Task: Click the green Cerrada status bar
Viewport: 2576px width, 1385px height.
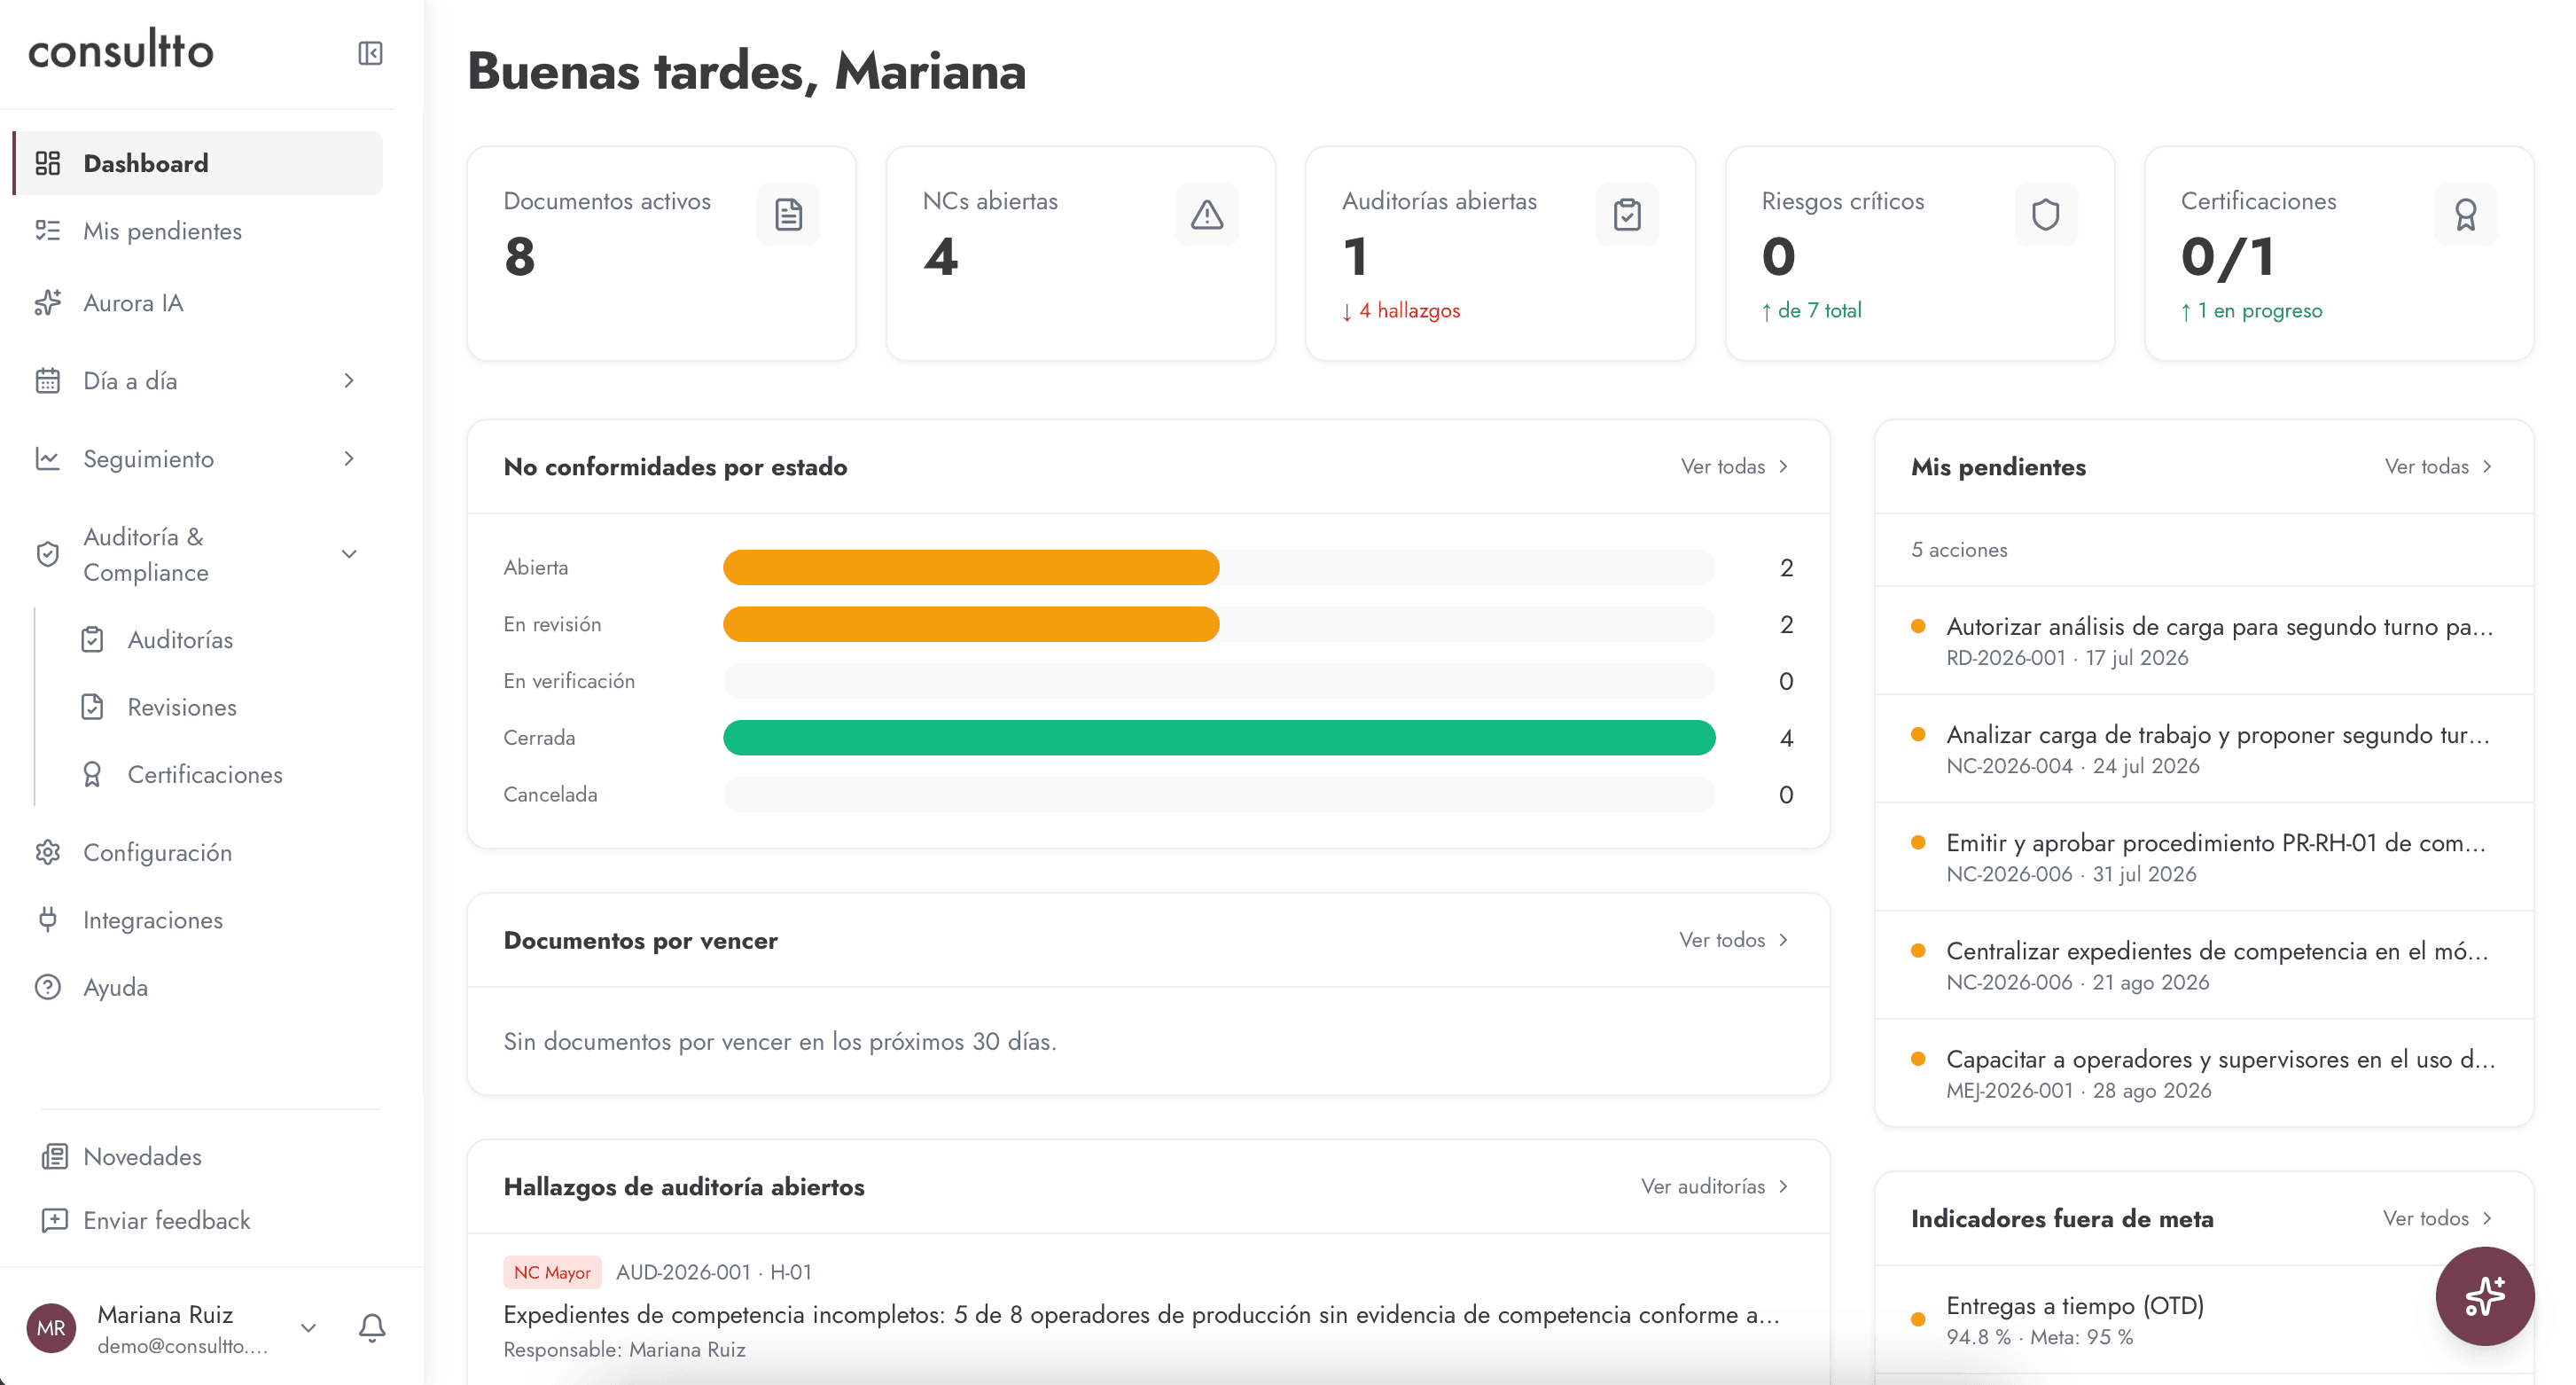Action: tap(1219, 737)
